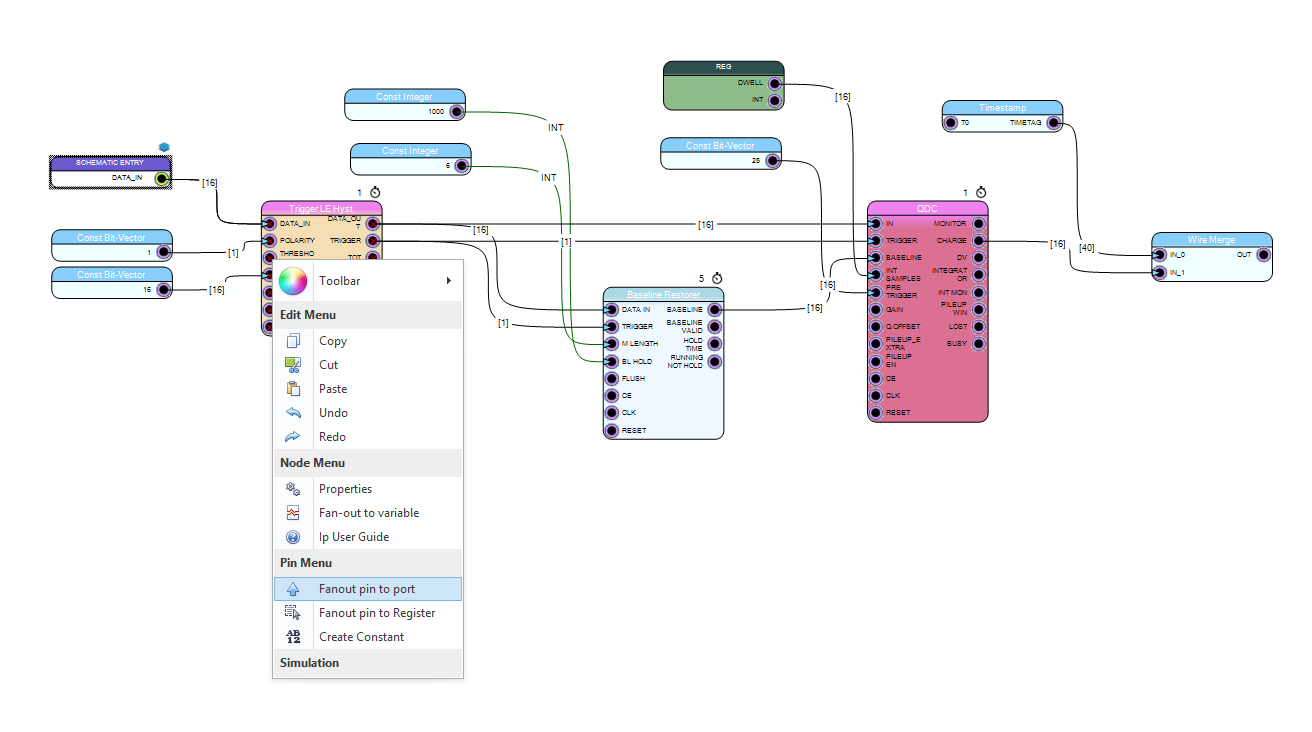Click the stopwatch icon above Trigger LE Hyst
1312x732 pixels.
click(x=375, y=192)
